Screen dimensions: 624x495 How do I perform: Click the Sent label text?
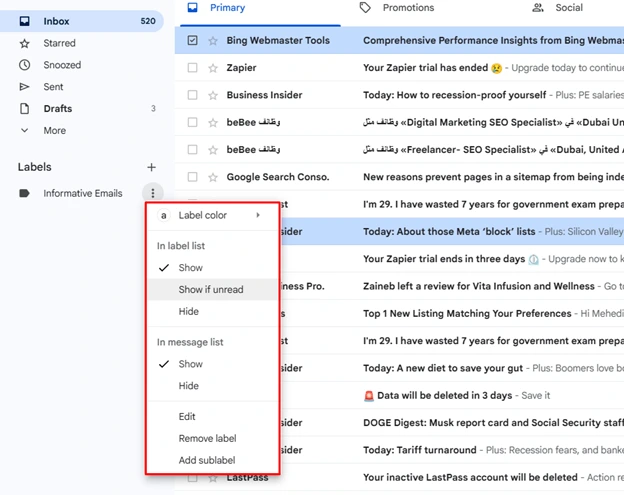(53, 87)
